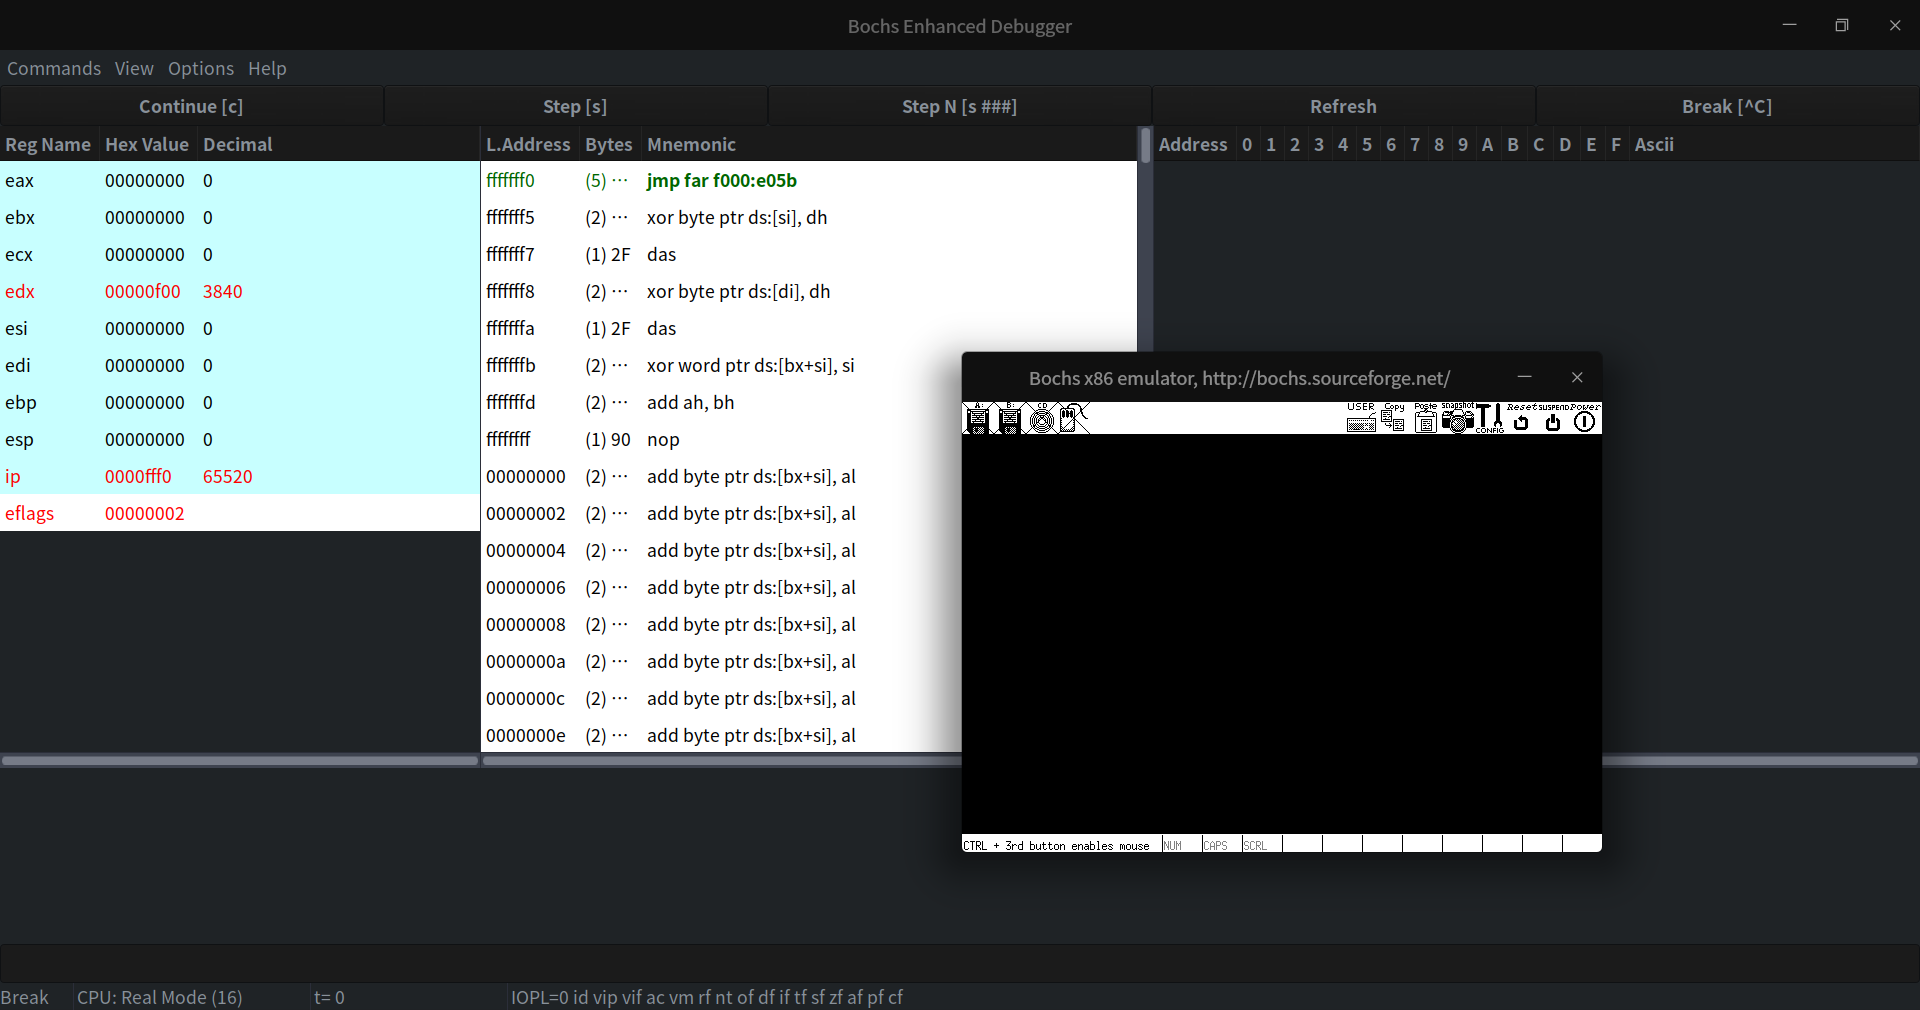The height and width of the screenshot is (1010, 1920).
Task: Click the Hex Value column header
Action: tap(147, 144)
